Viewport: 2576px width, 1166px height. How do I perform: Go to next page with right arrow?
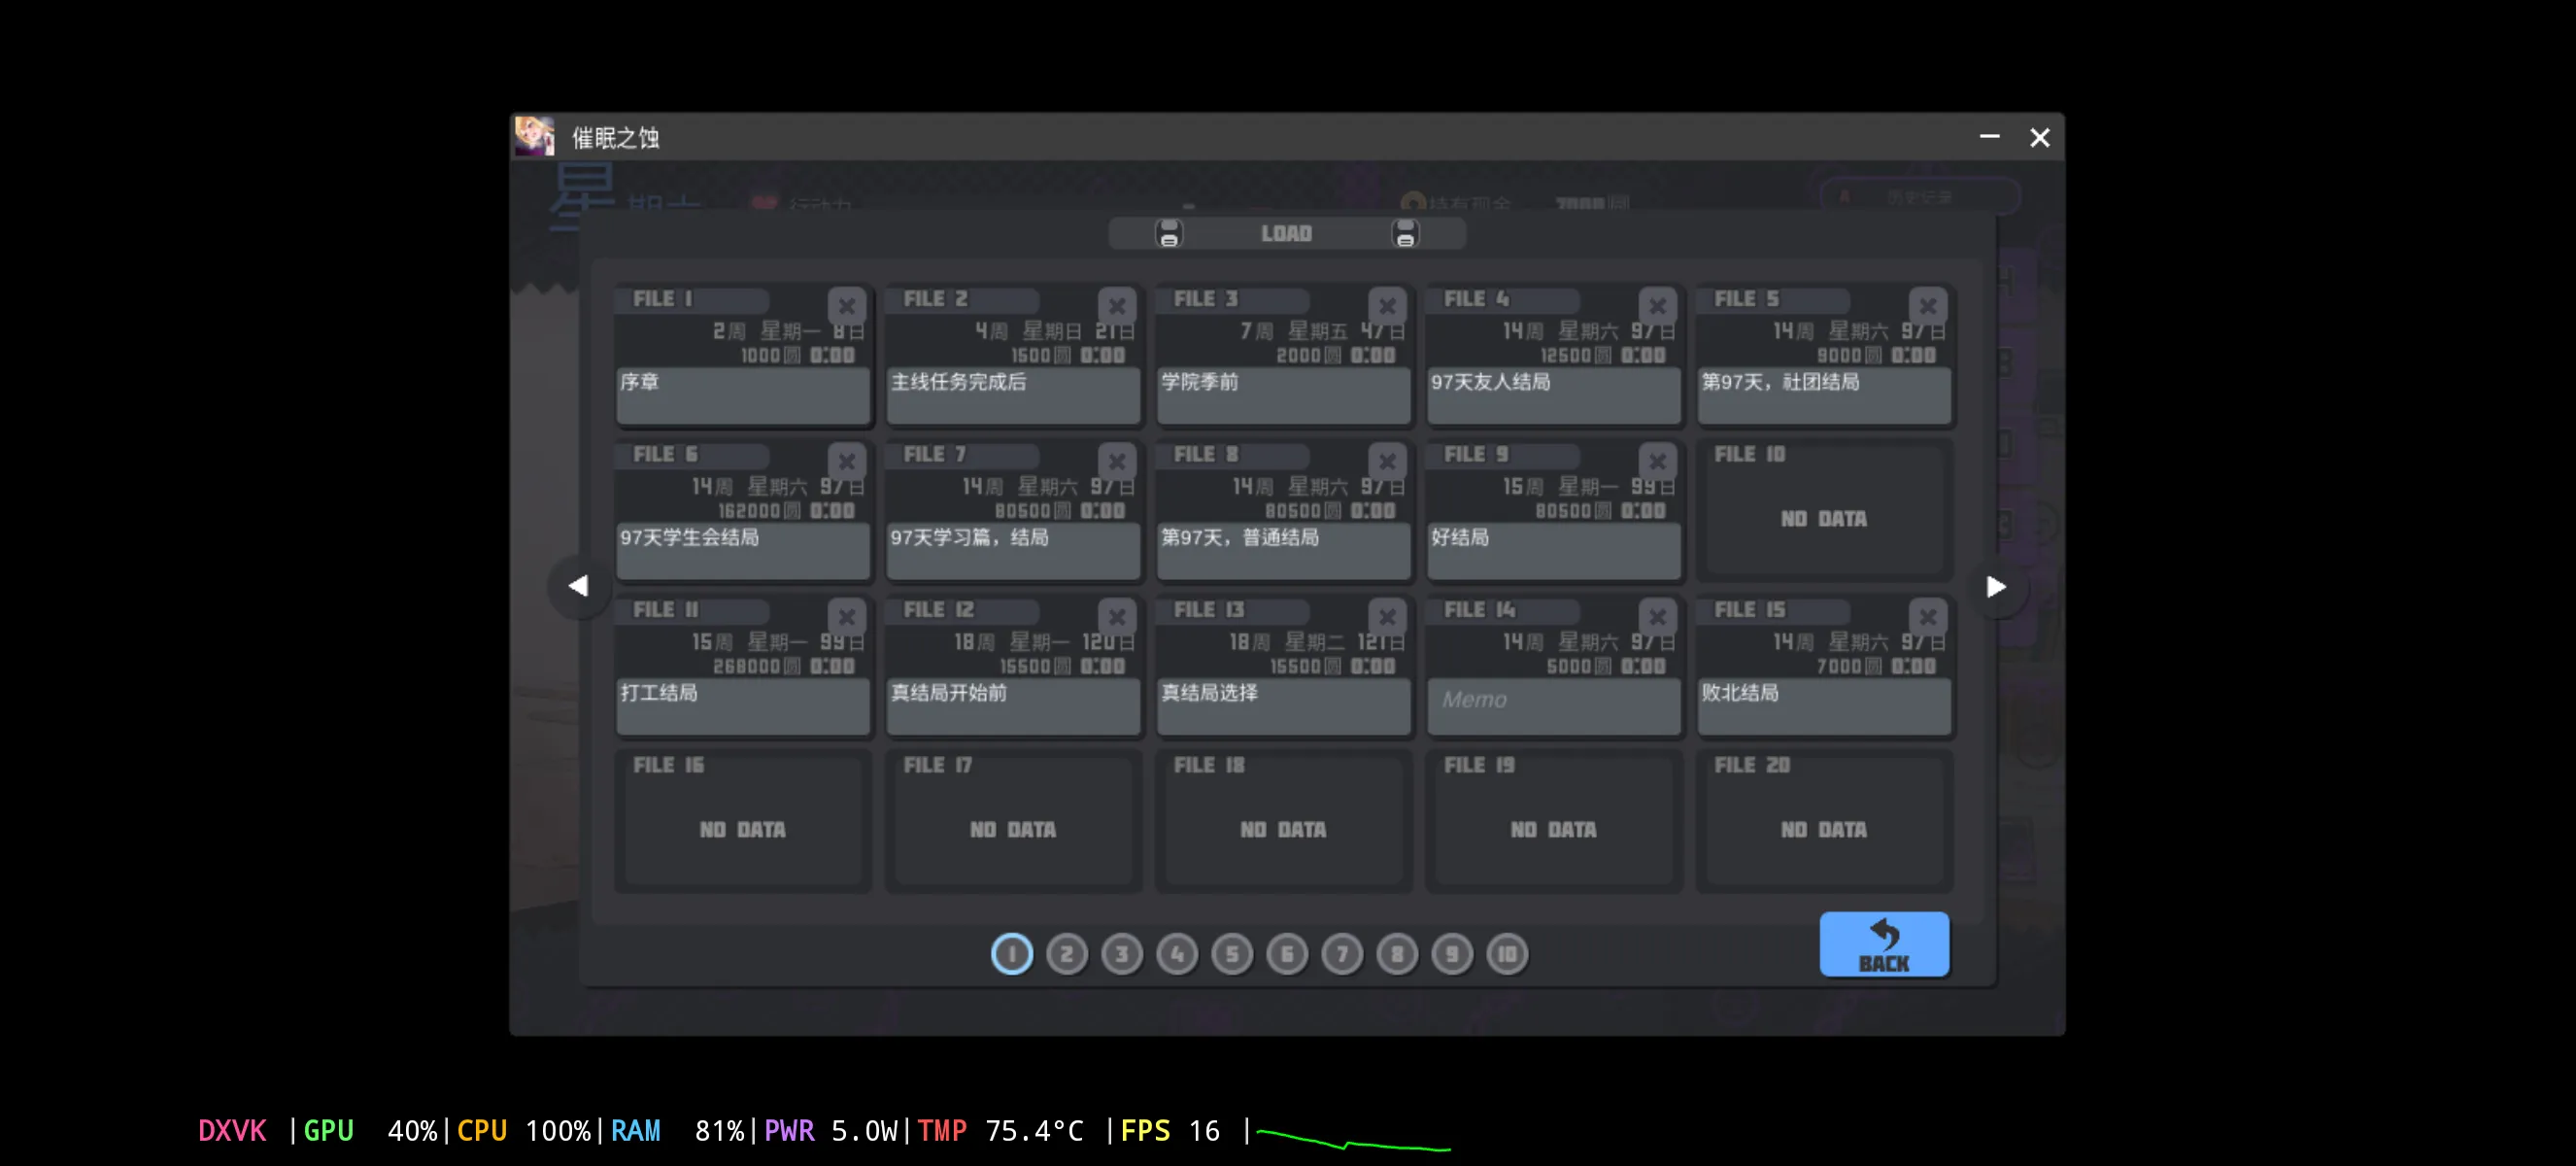[x=1995, y=587]
